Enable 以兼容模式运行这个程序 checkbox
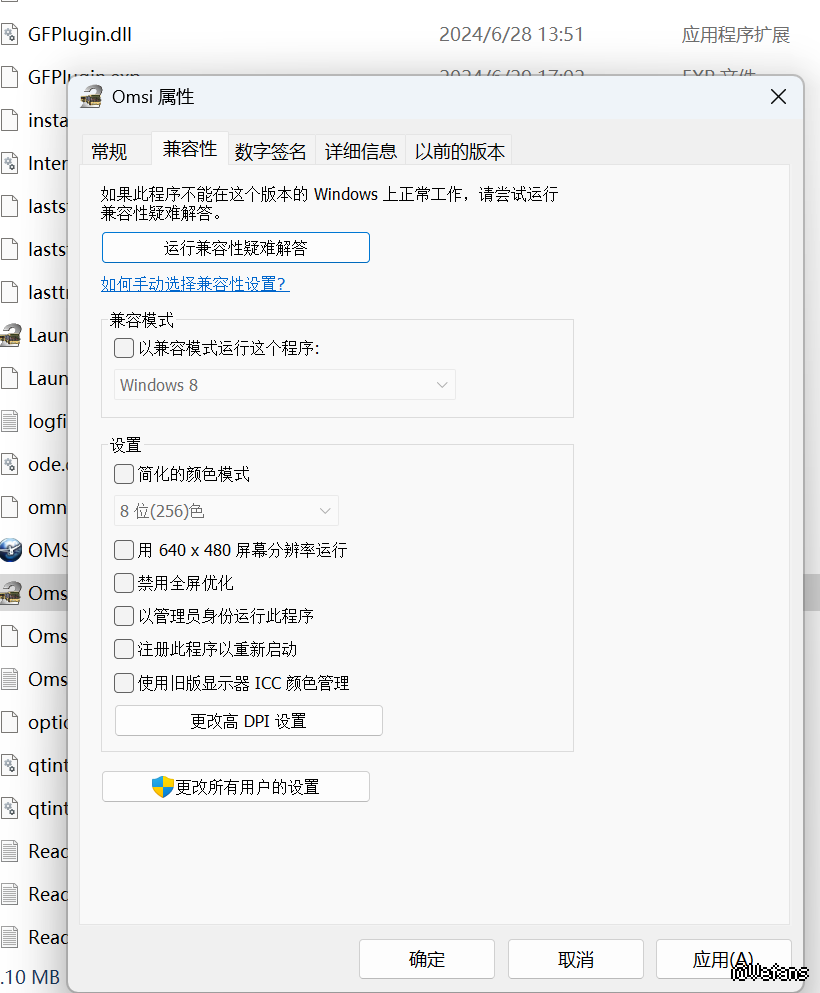 pyautogui.click(x=123, y=348)
